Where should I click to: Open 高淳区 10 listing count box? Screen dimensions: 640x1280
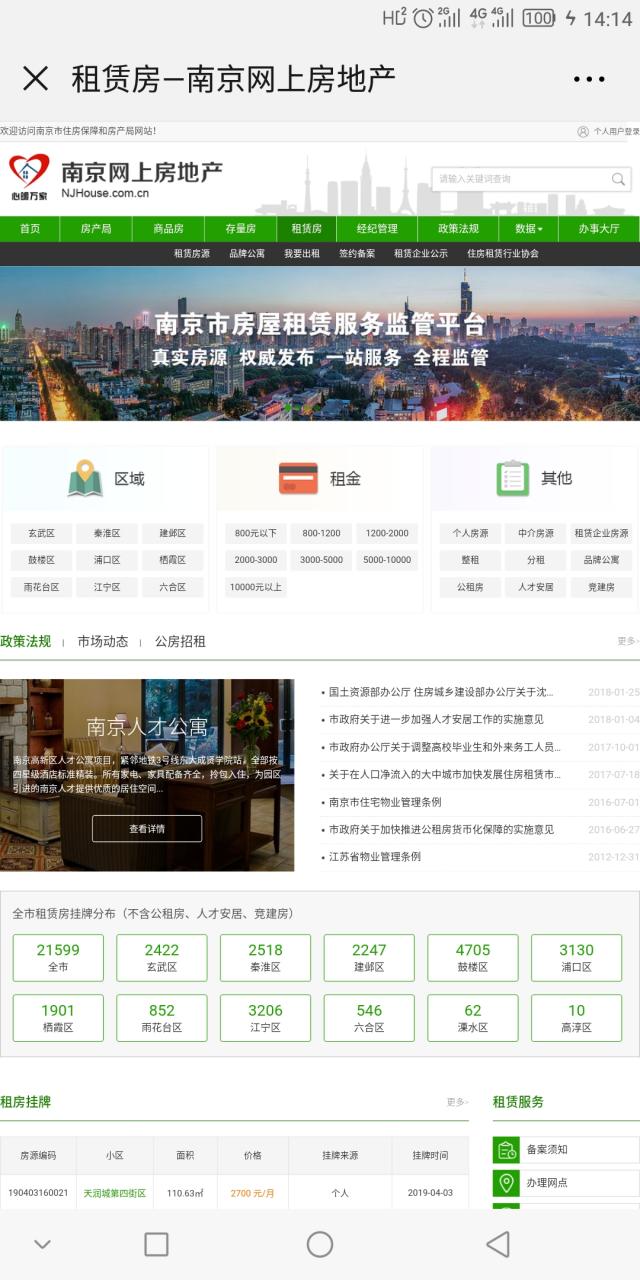pyautogui.click(x=576, y=1018)
